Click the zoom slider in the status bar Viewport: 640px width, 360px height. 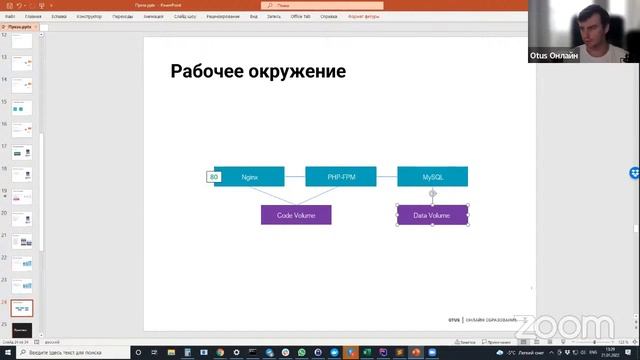[594, 342]
